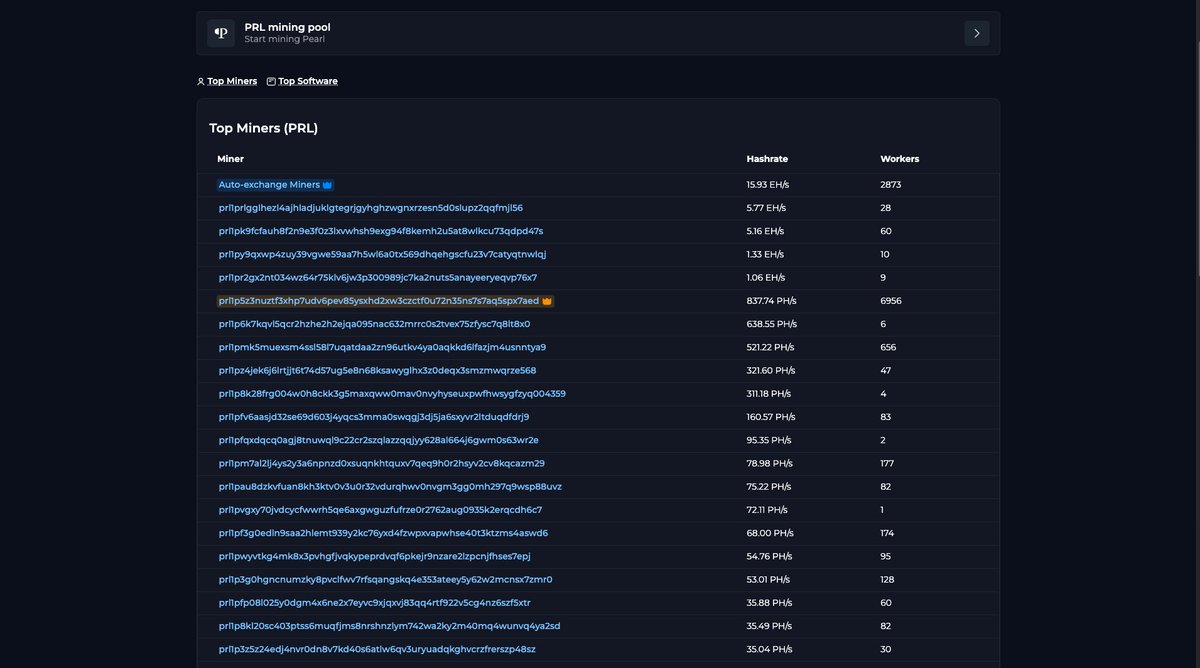Click the 128 workers count
Screen dimensions: 1200x668
click(888, 579)
